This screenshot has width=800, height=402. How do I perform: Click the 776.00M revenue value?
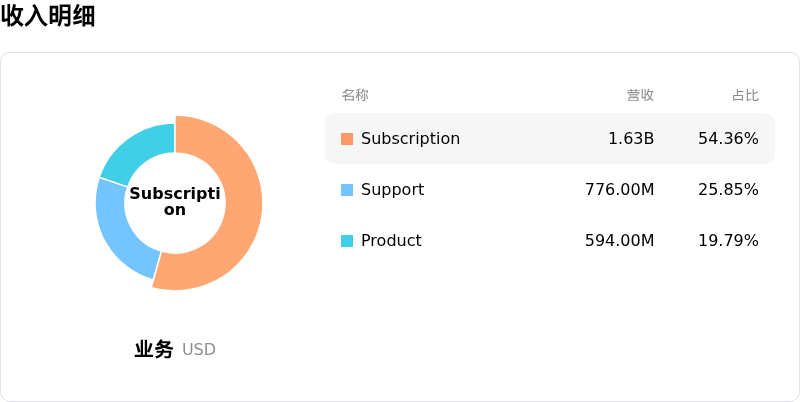pos(619,190)
